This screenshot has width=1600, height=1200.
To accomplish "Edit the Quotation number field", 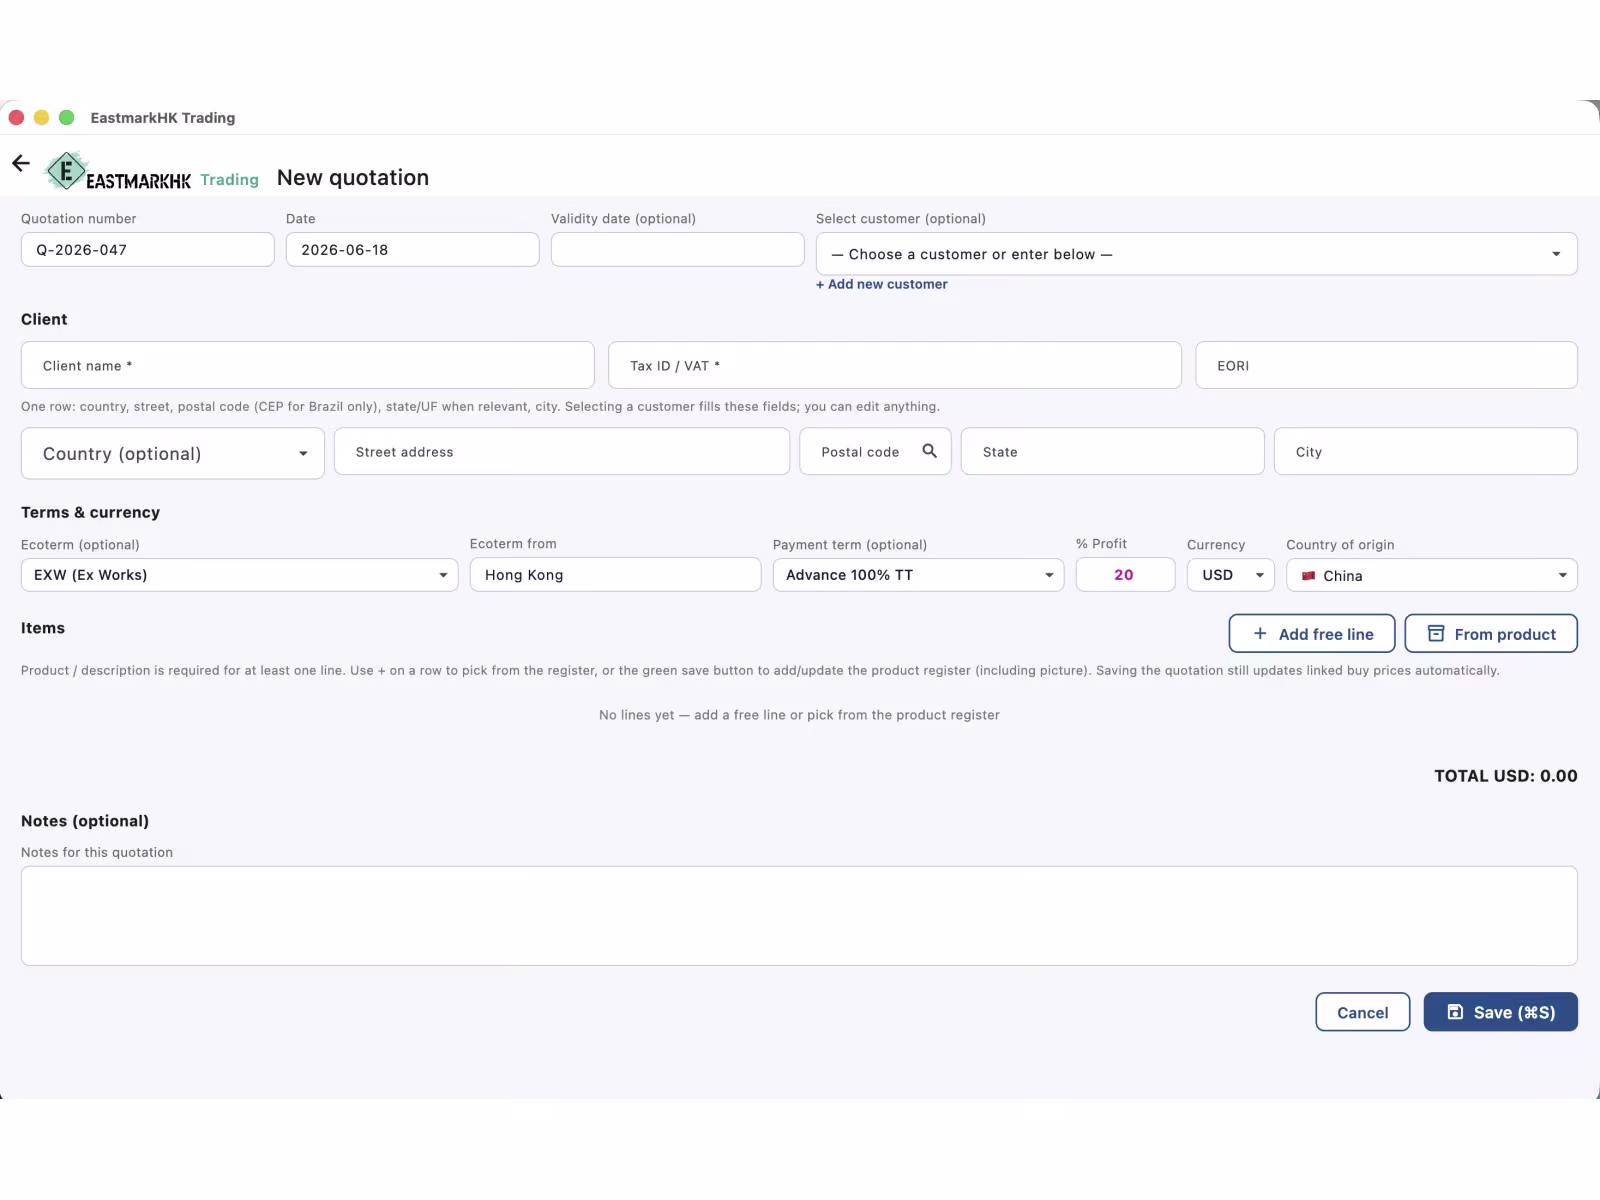I will 148,250.
